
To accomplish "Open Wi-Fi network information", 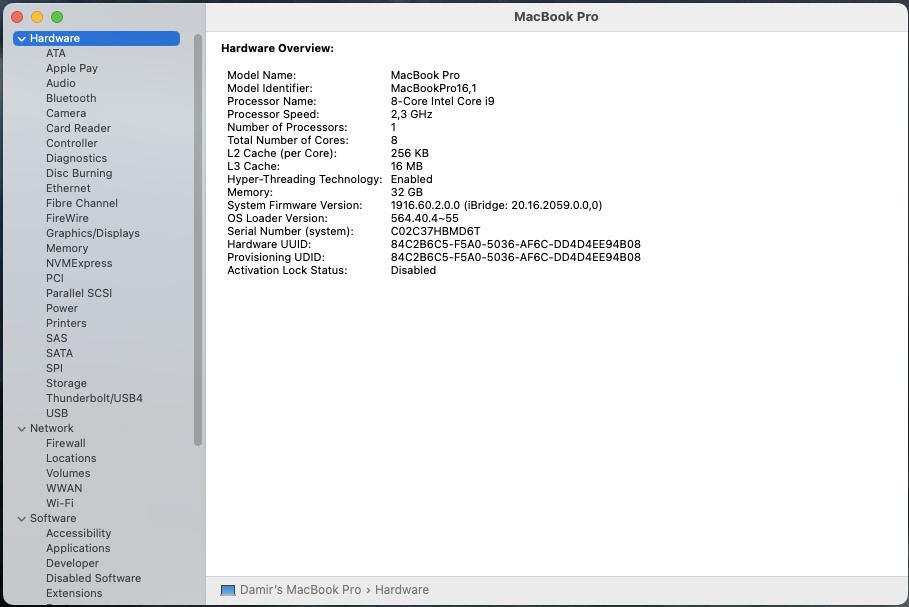I will (x=60, y=504).
